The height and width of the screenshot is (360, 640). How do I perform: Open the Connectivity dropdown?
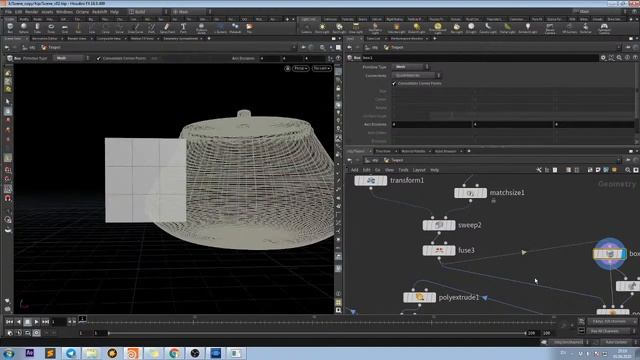[417, 76]
